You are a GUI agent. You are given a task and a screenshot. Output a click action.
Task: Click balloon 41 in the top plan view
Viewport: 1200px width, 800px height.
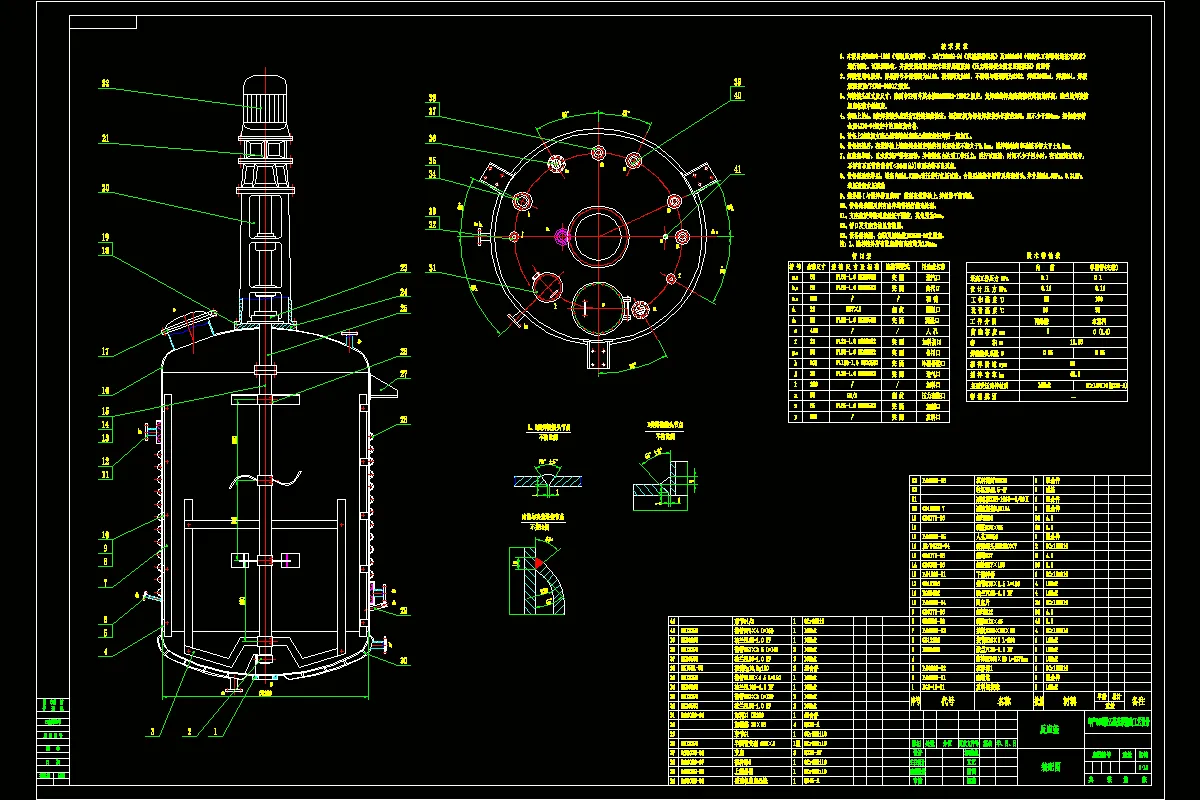(x=738, y=170)
